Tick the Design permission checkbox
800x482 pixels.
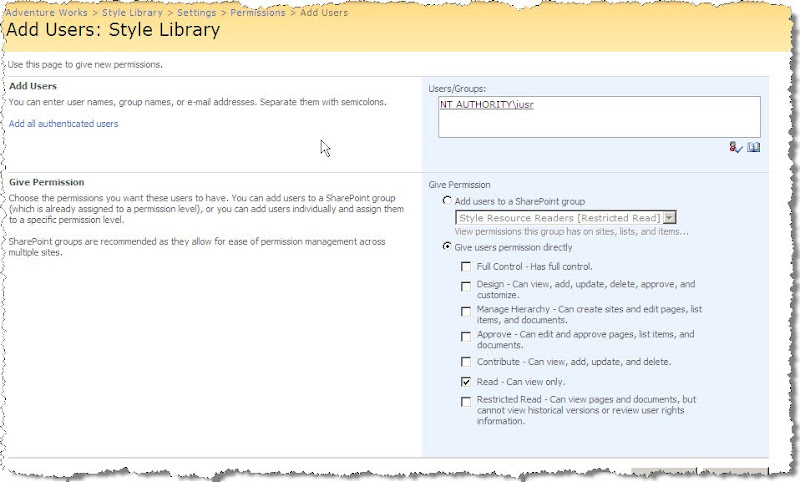coord(466,285)
